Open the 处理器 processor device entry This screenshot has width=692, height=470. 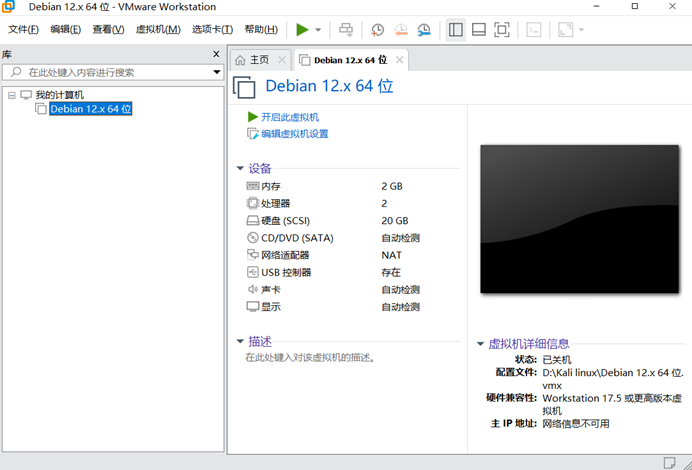point(275,203)
